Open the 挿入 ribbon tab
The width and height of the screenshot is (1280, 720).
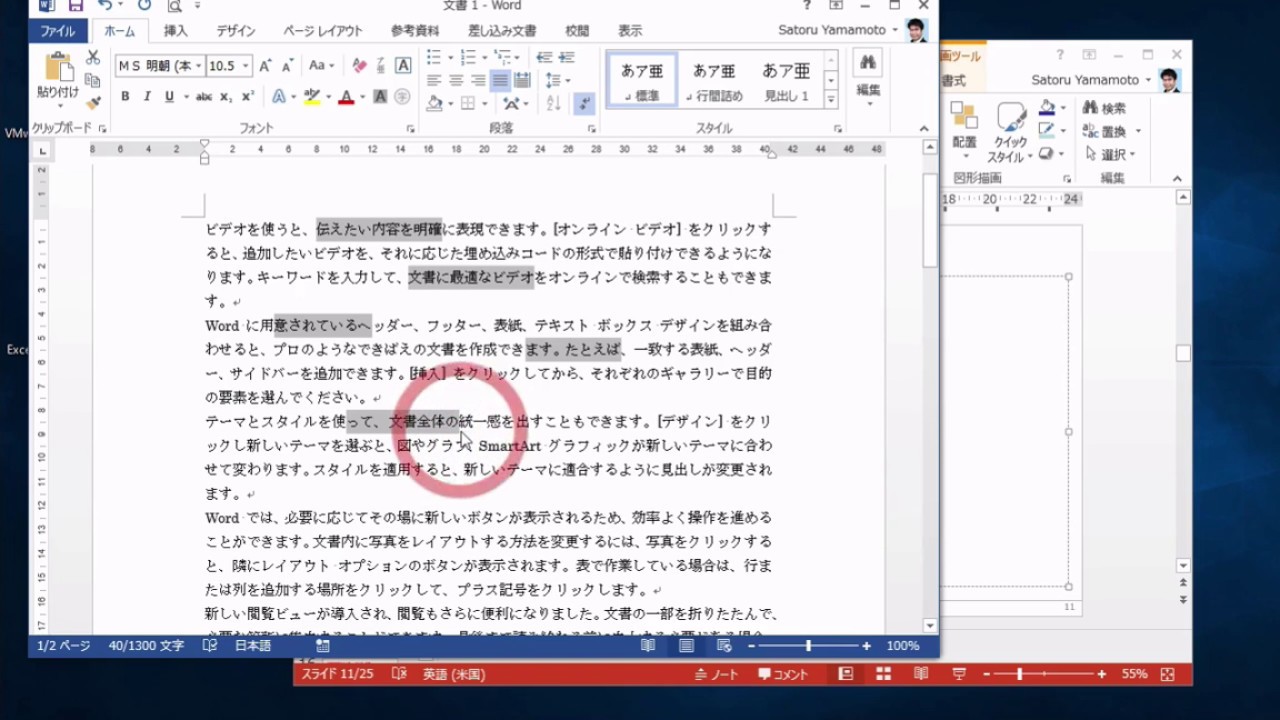tap(175, 31)
